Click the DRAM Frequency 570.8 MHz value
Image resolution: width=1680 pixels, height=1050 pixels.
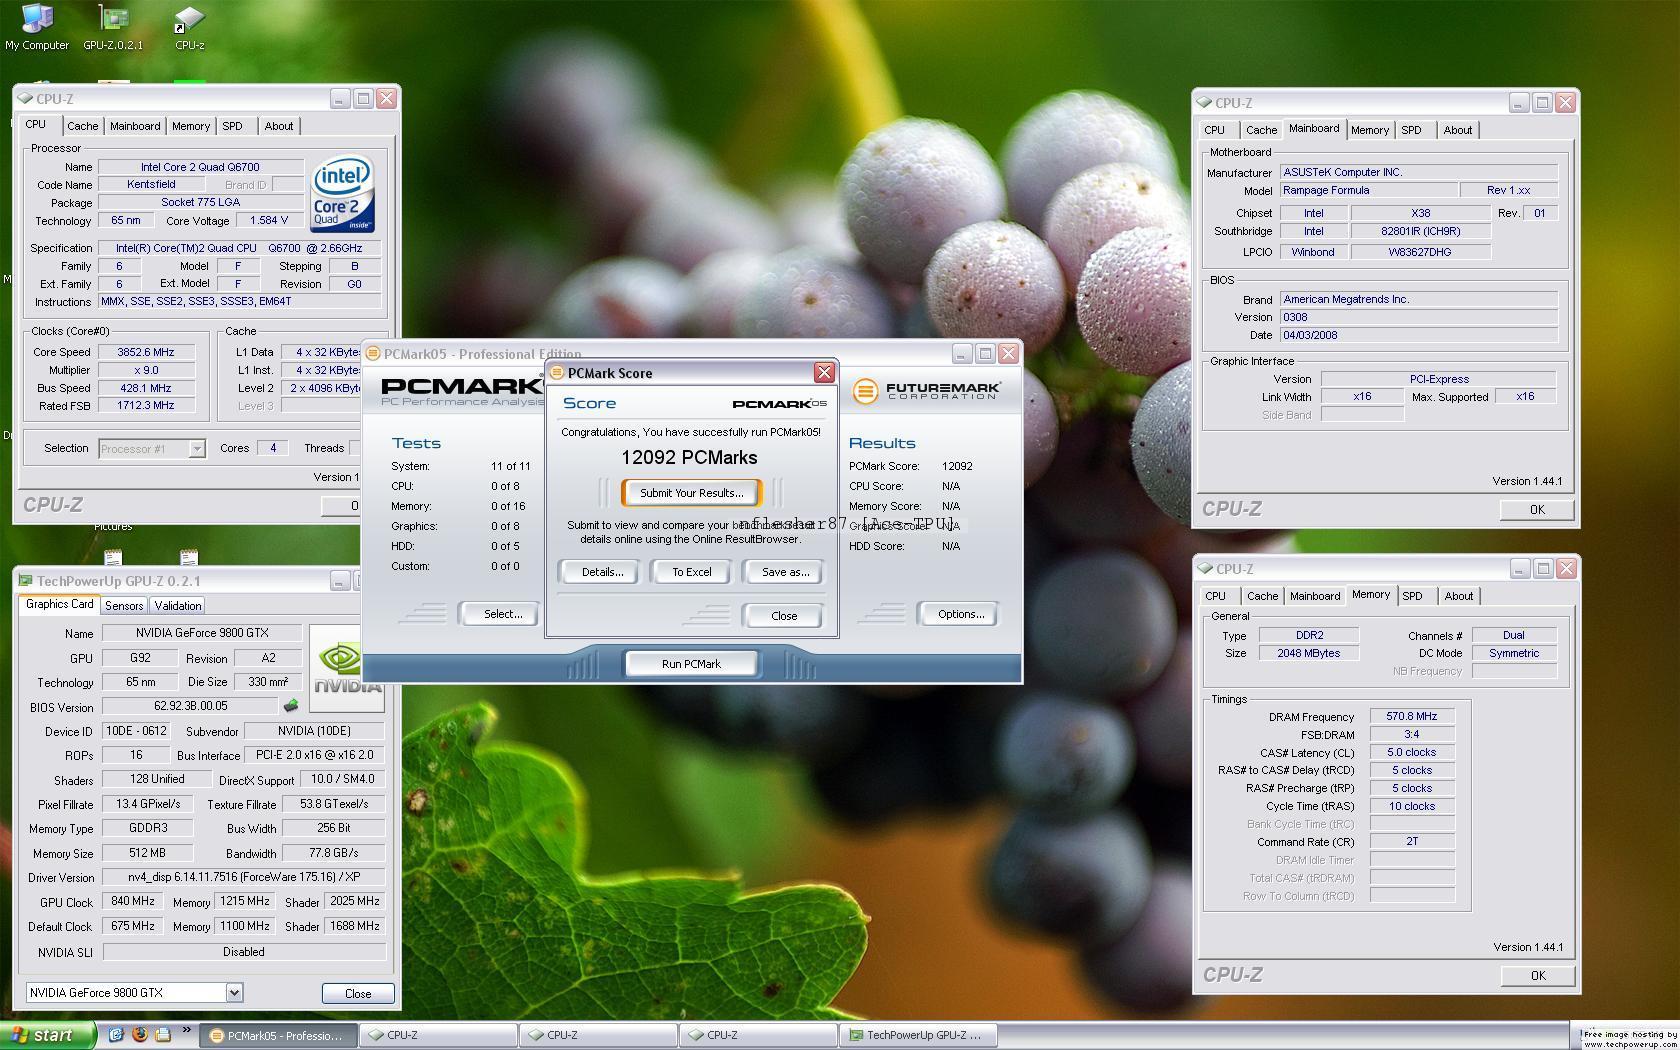click(x=1411, y=716)
